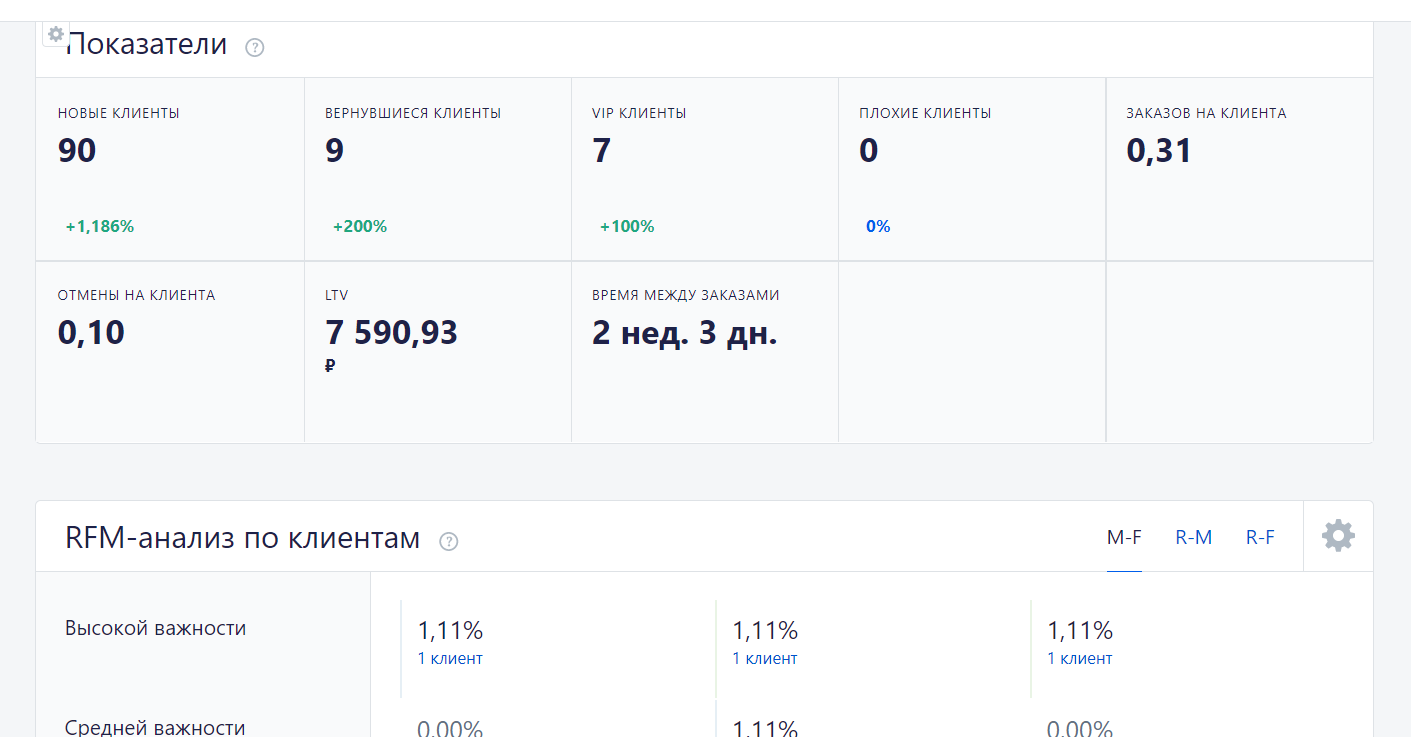Click the RFM-анализ по клиентам heading

tap(243, 538)
